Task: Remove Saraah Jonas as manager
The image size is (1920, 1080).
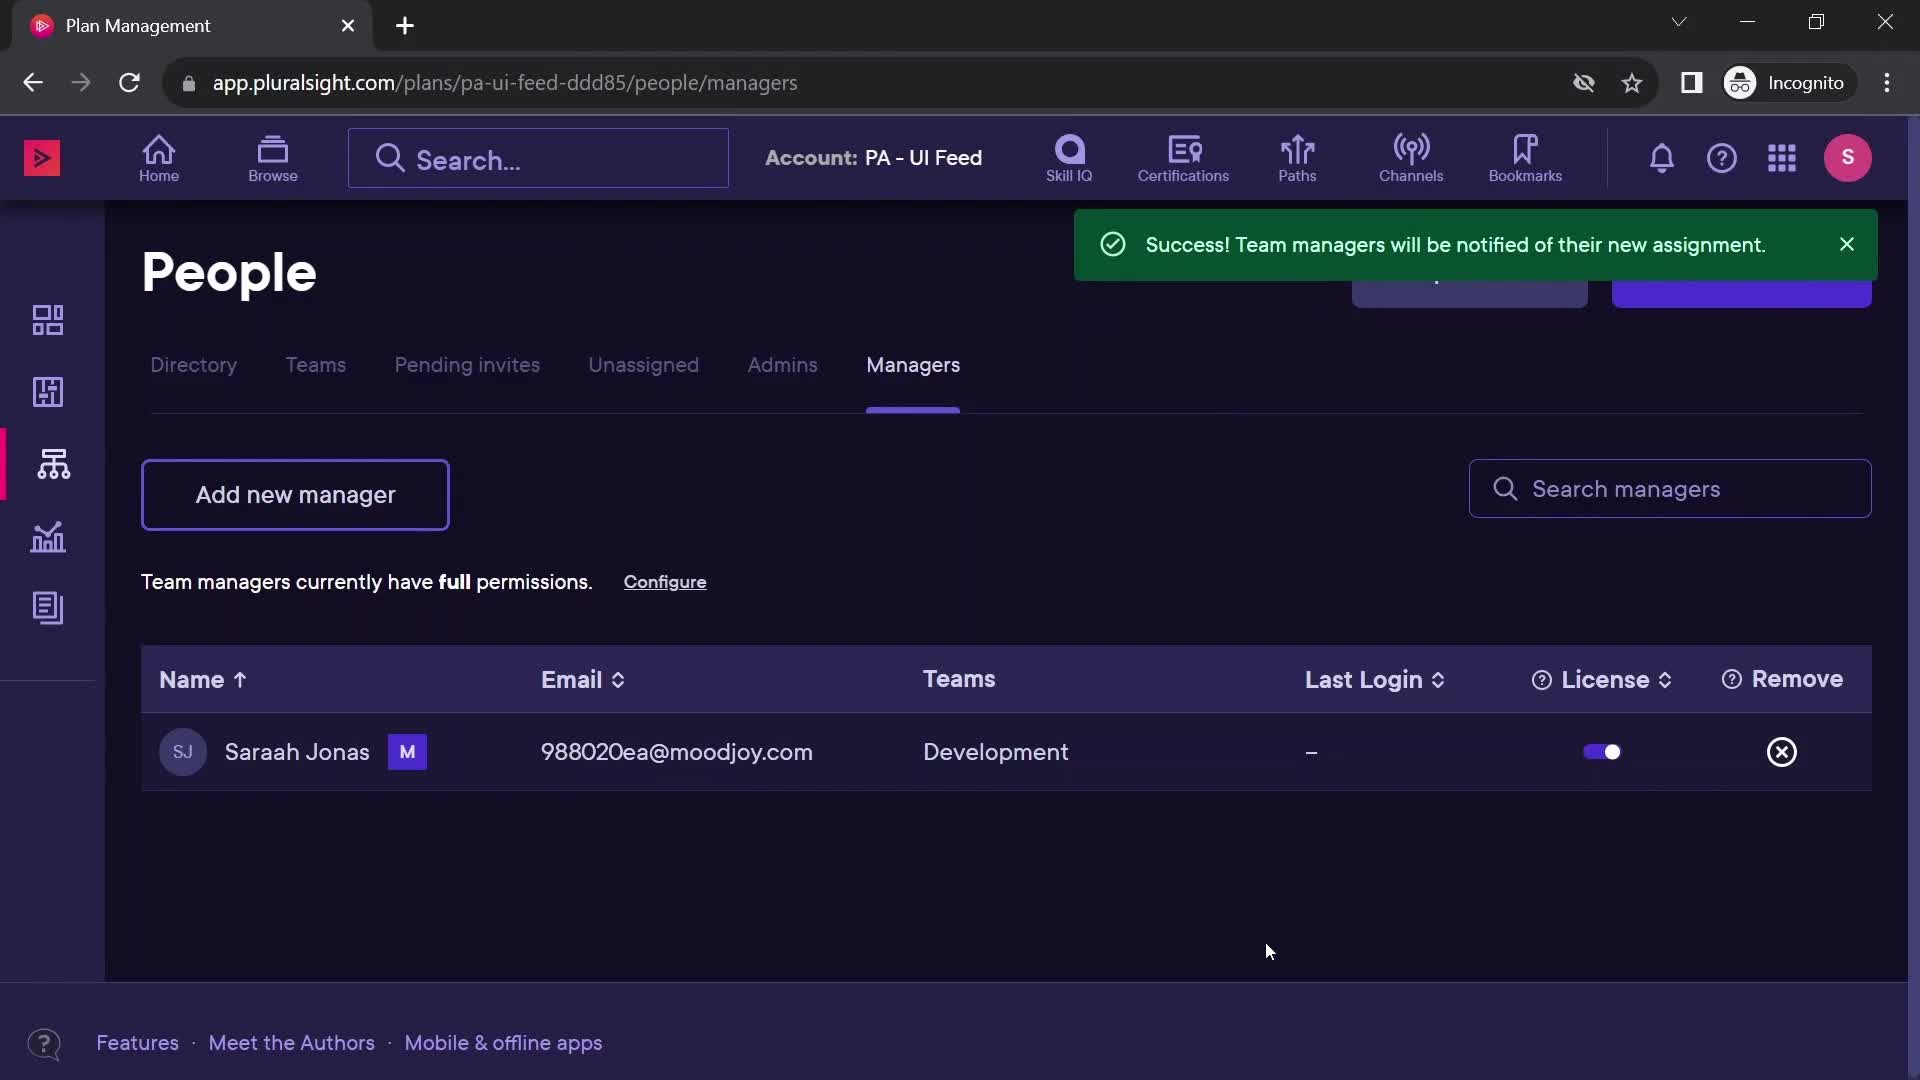Action: [1782, 752]
